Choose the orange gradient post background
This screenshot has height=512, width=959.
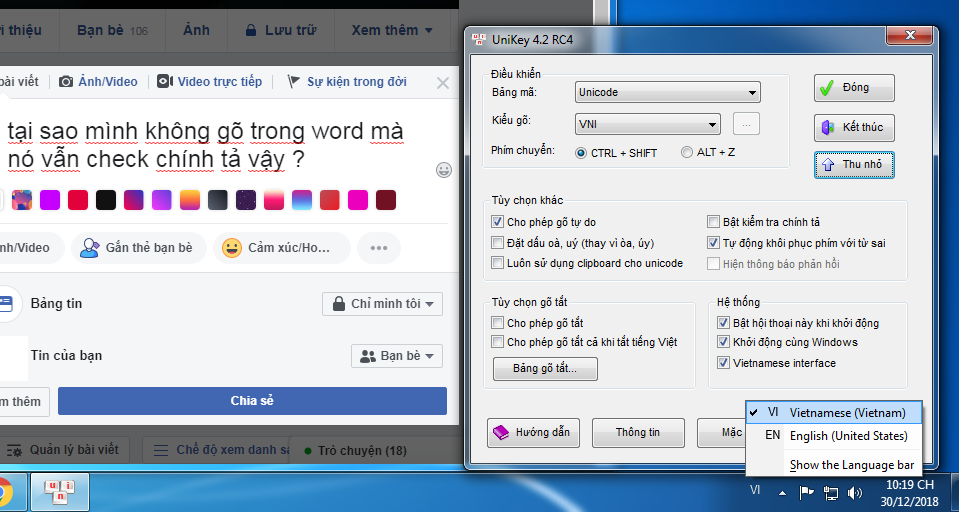pos(190,200)
